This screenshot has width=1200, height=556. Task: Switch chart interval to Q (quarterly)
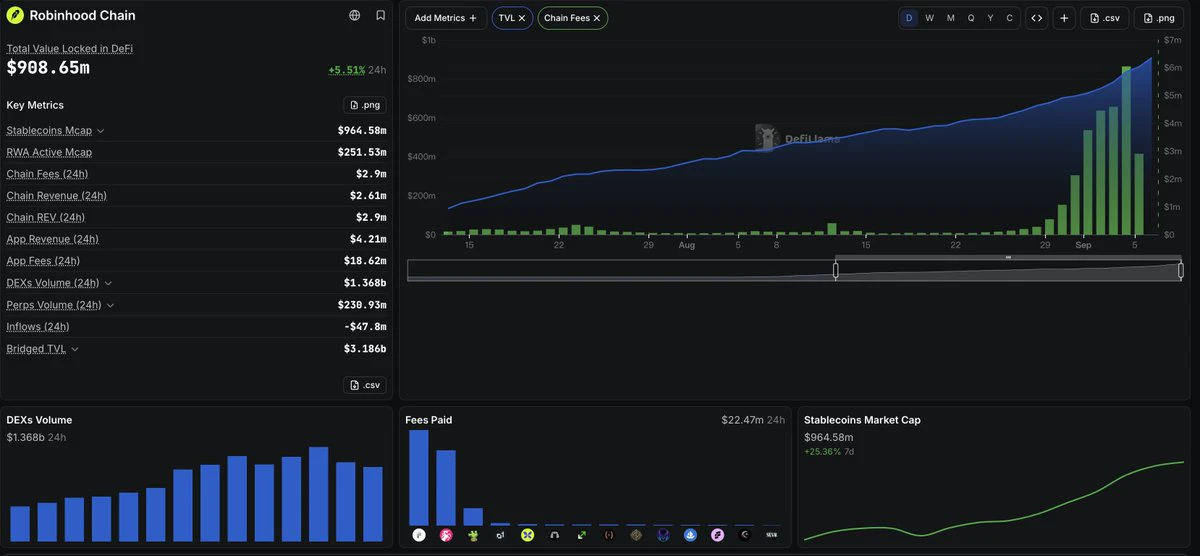(x=971, y=18)
